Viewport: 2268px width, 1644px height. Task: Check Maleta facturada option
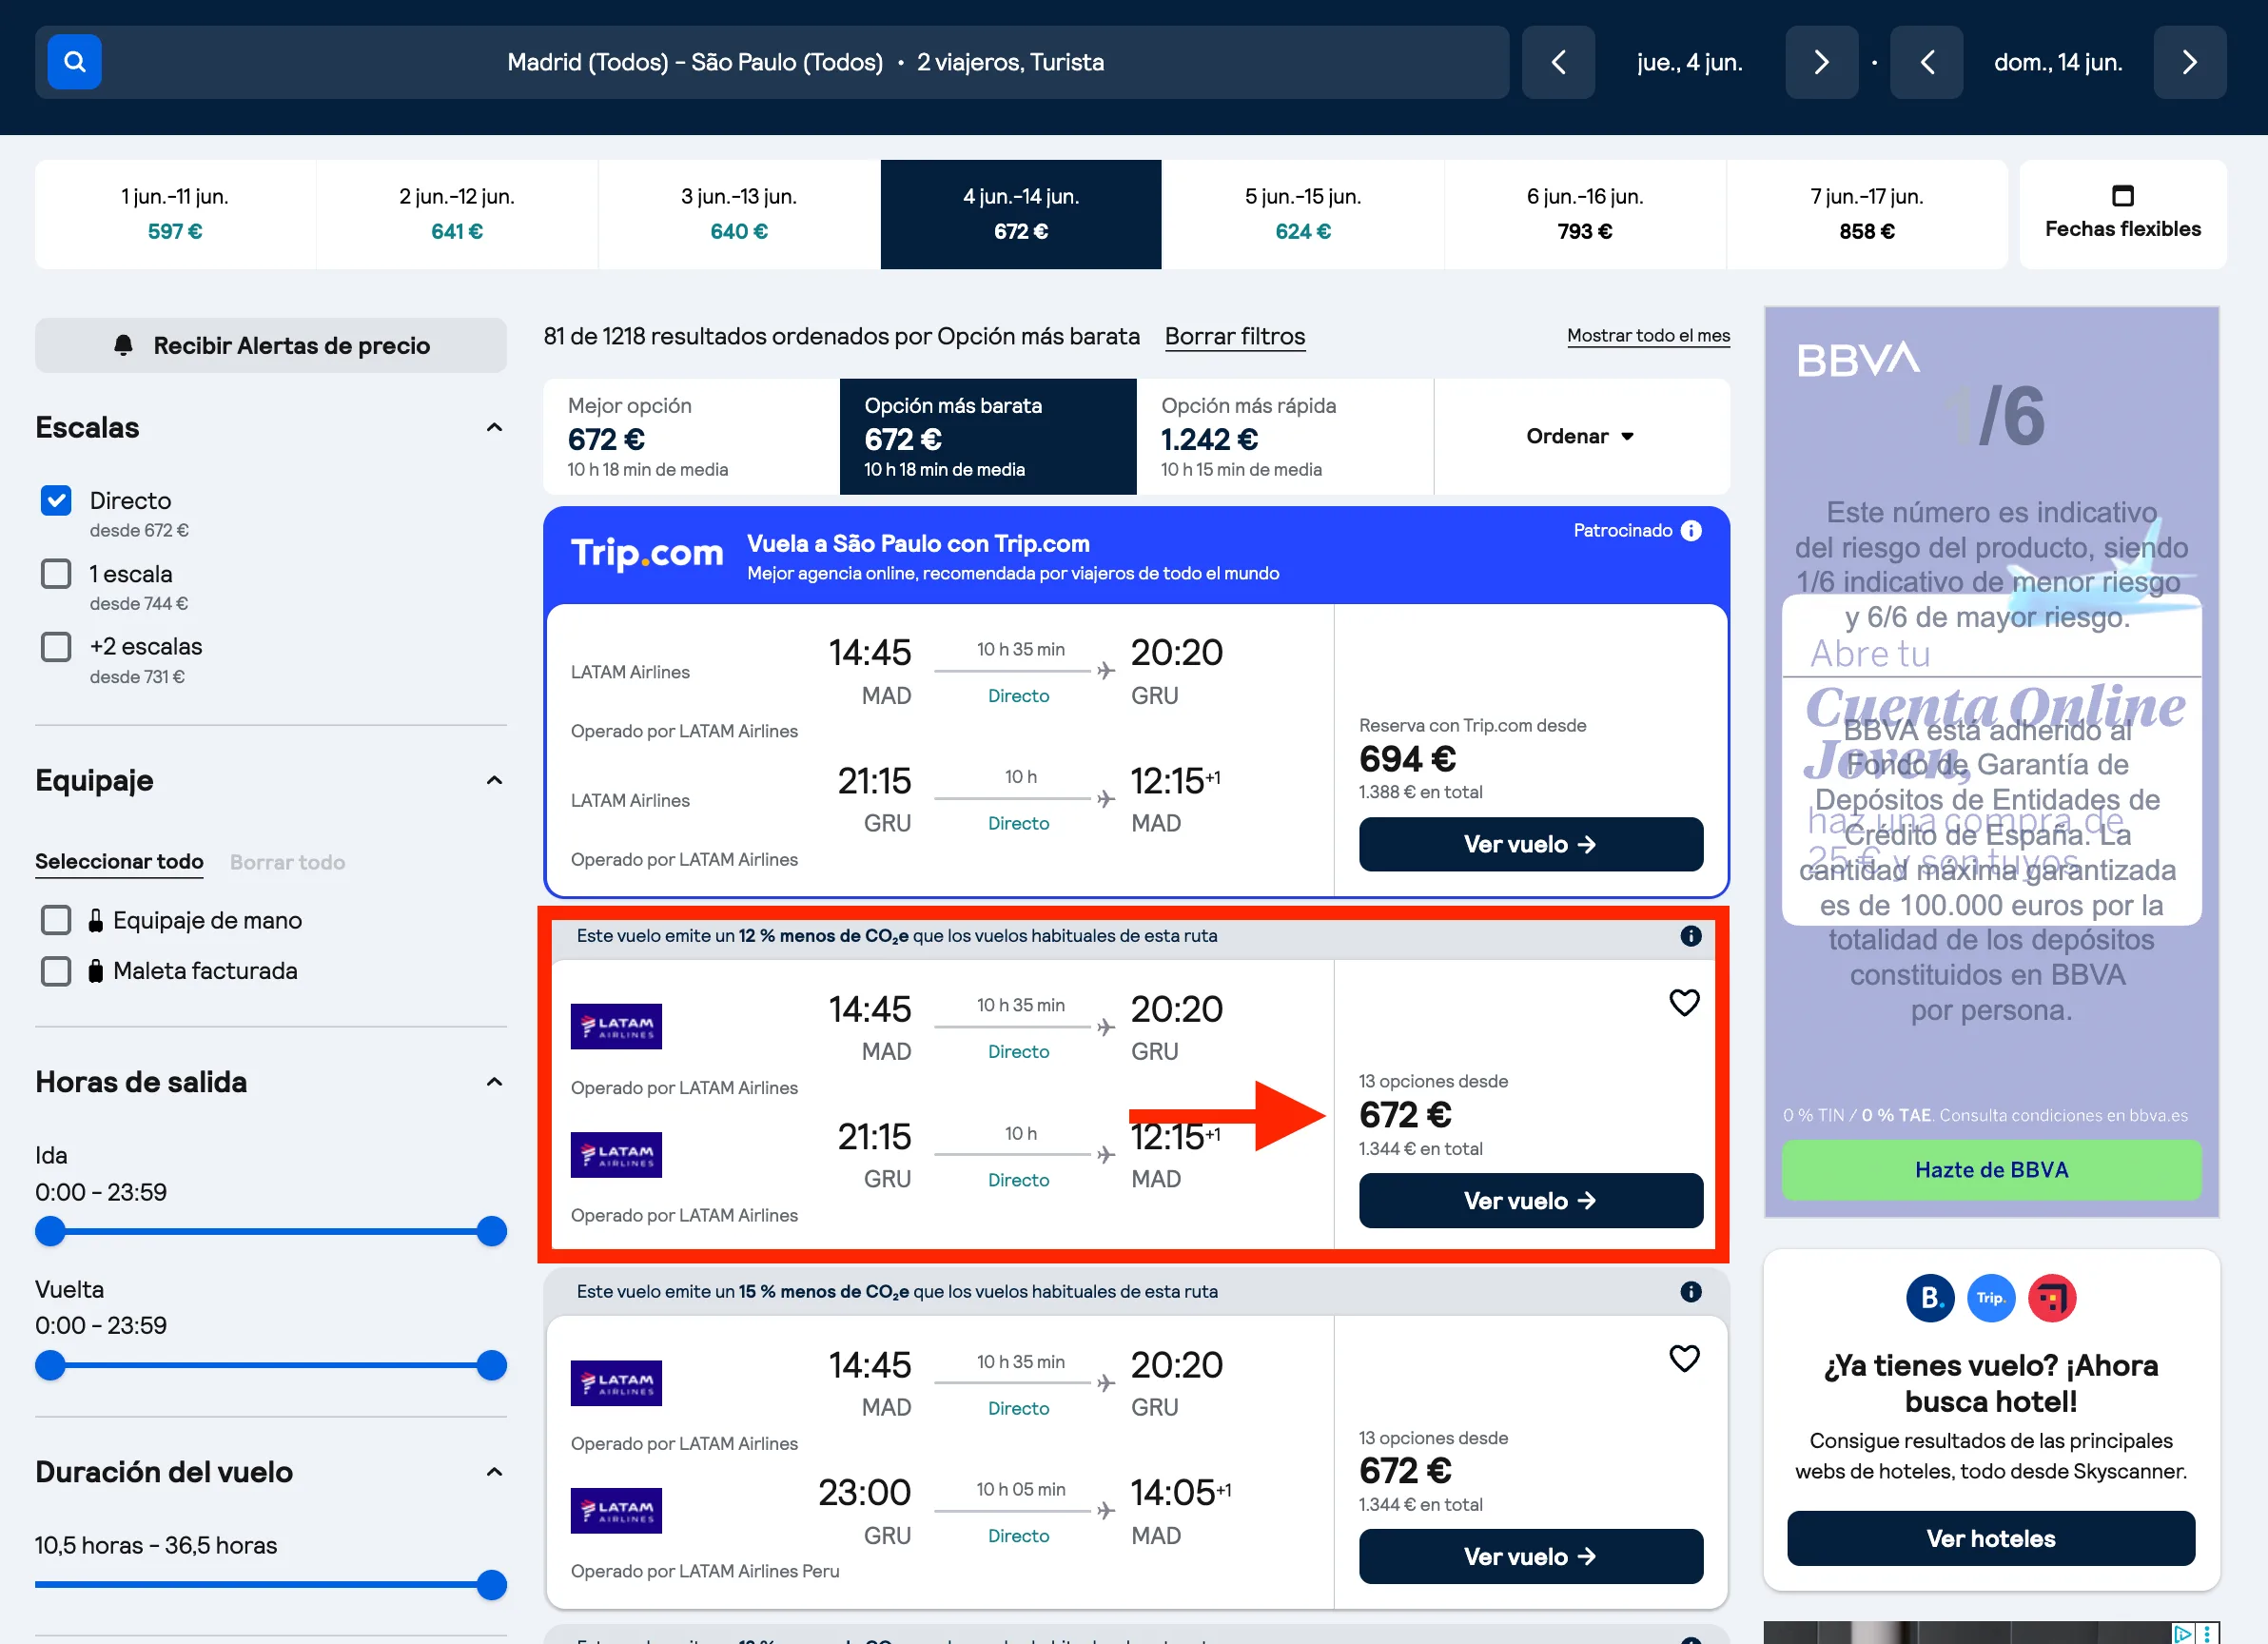pyautogui.click(x=56, y=971)
